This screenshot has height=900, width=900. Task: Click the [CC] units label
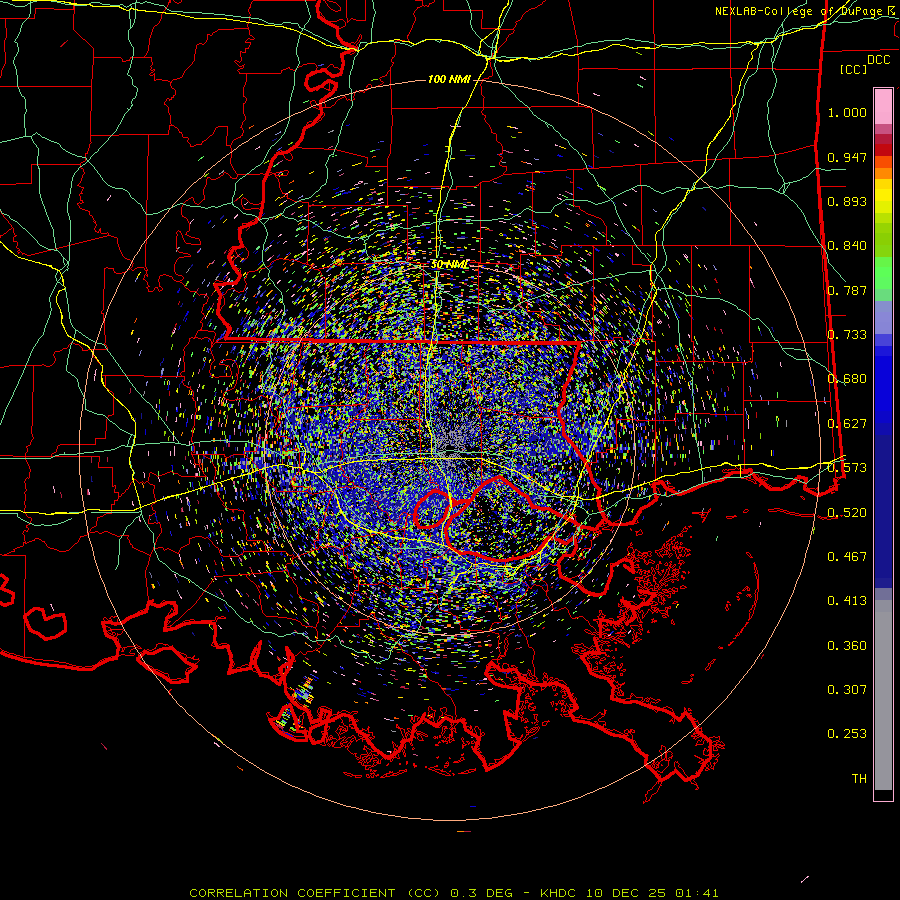pyautogui.click(x=853, y=69)
